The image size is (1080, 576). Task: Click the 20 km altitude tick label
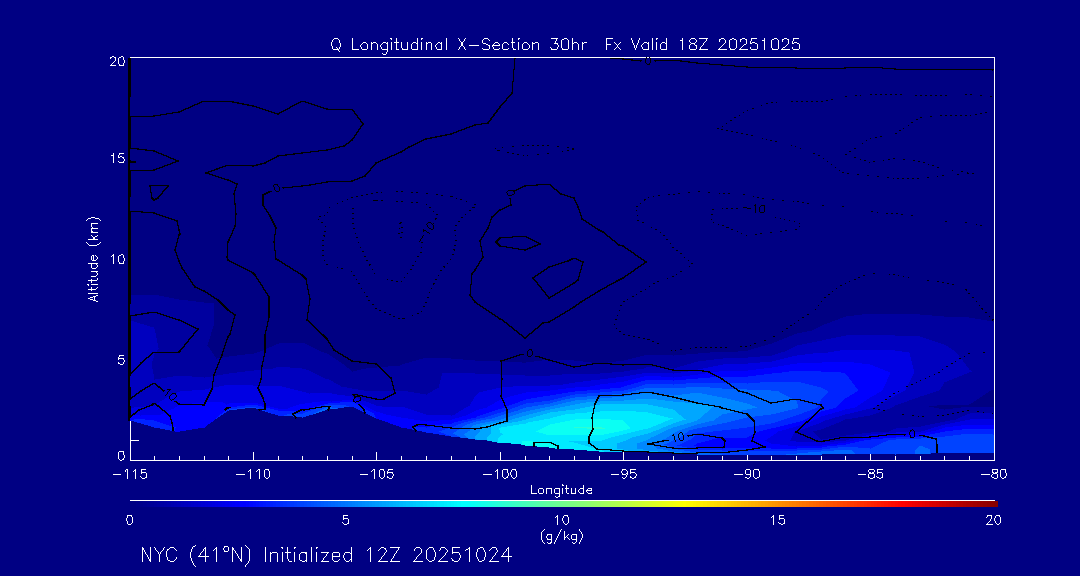point(115,61)
